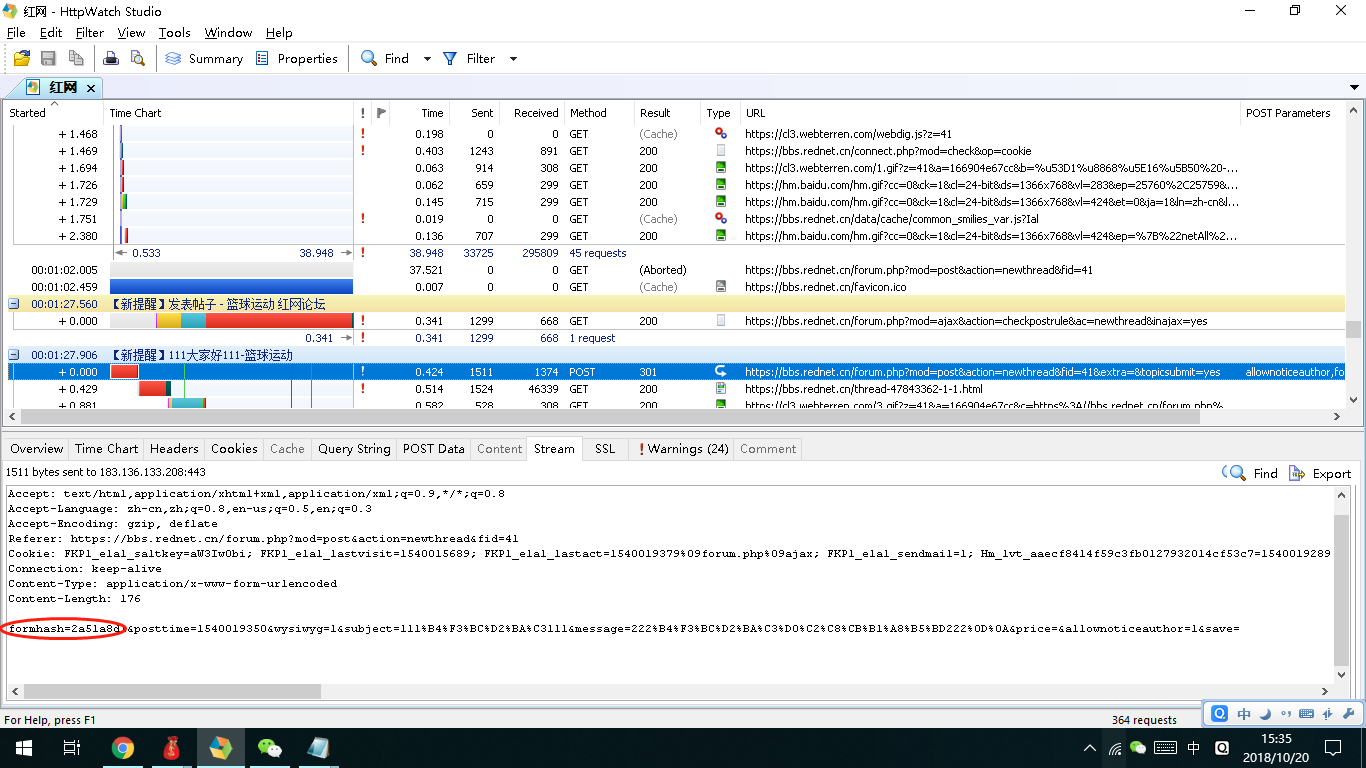This screenshot has height=768, width=1366.
Task: Open the Tools menu
Action: (x=174, y=33)
